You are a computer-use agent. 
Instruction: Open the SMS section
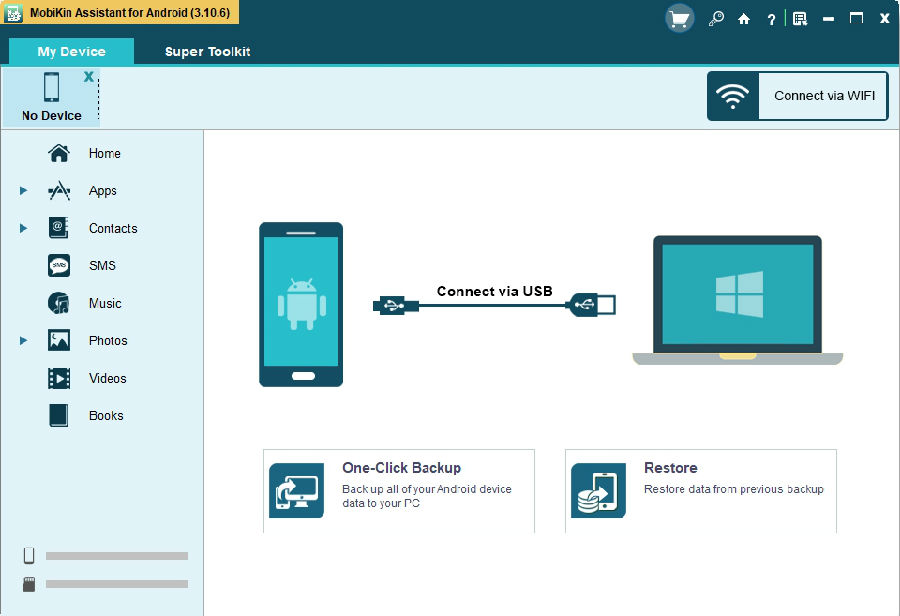tap(102, 265)
